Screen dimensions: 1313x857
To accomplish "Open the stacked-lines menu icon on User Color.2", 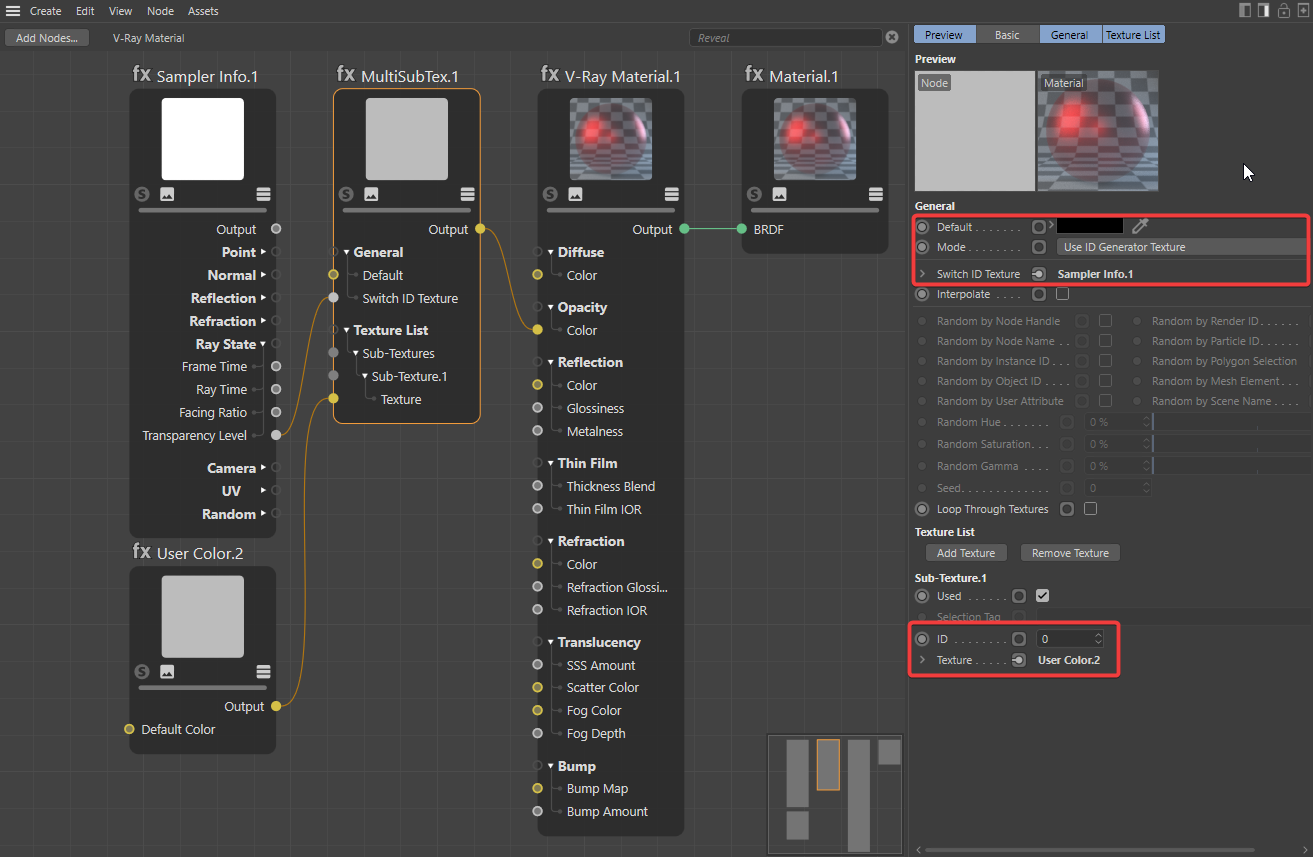I will [263, 671].
